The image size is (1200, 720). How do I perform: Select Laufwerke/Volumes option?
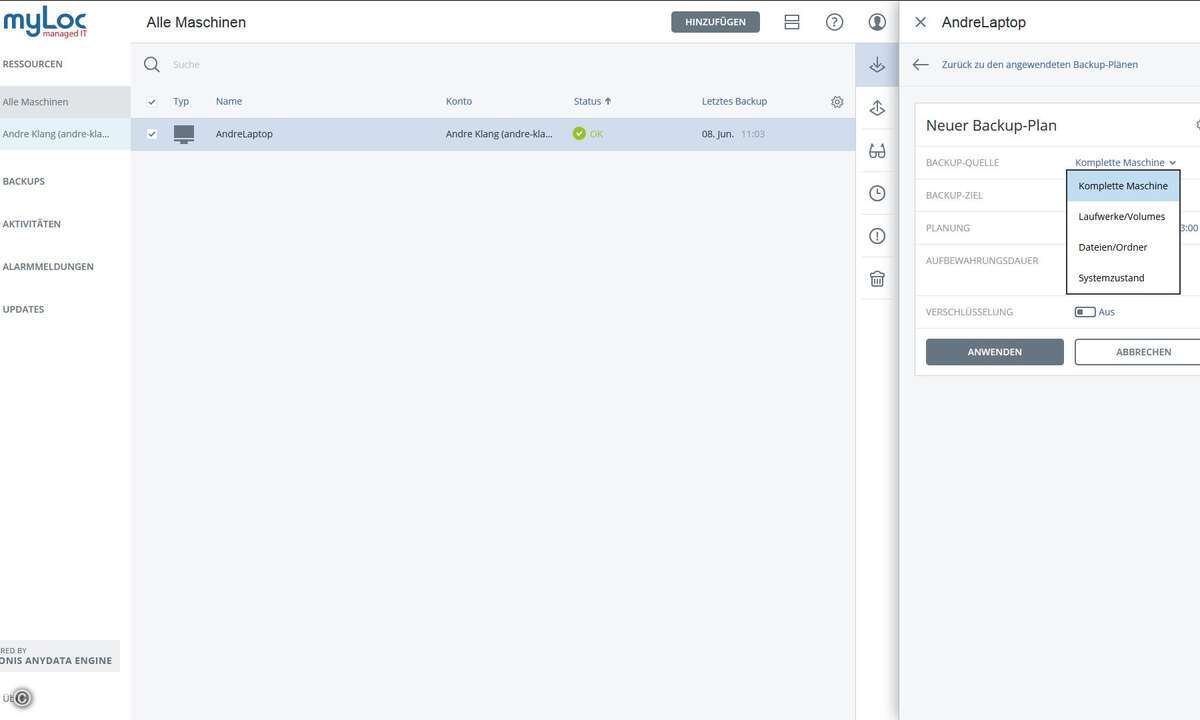pos(1123,217)
